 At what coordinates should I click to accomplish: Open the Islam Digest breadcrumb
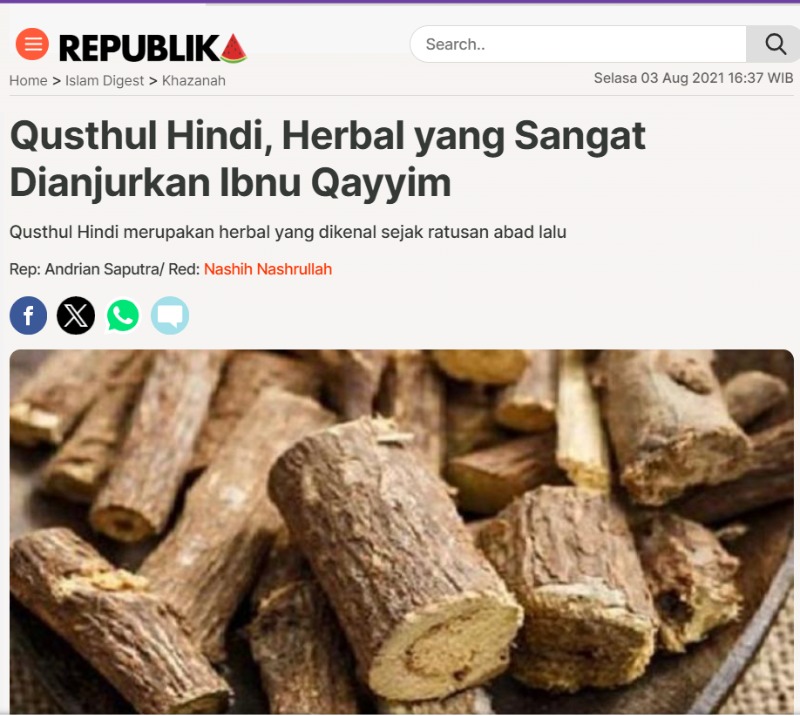point(105,81)
